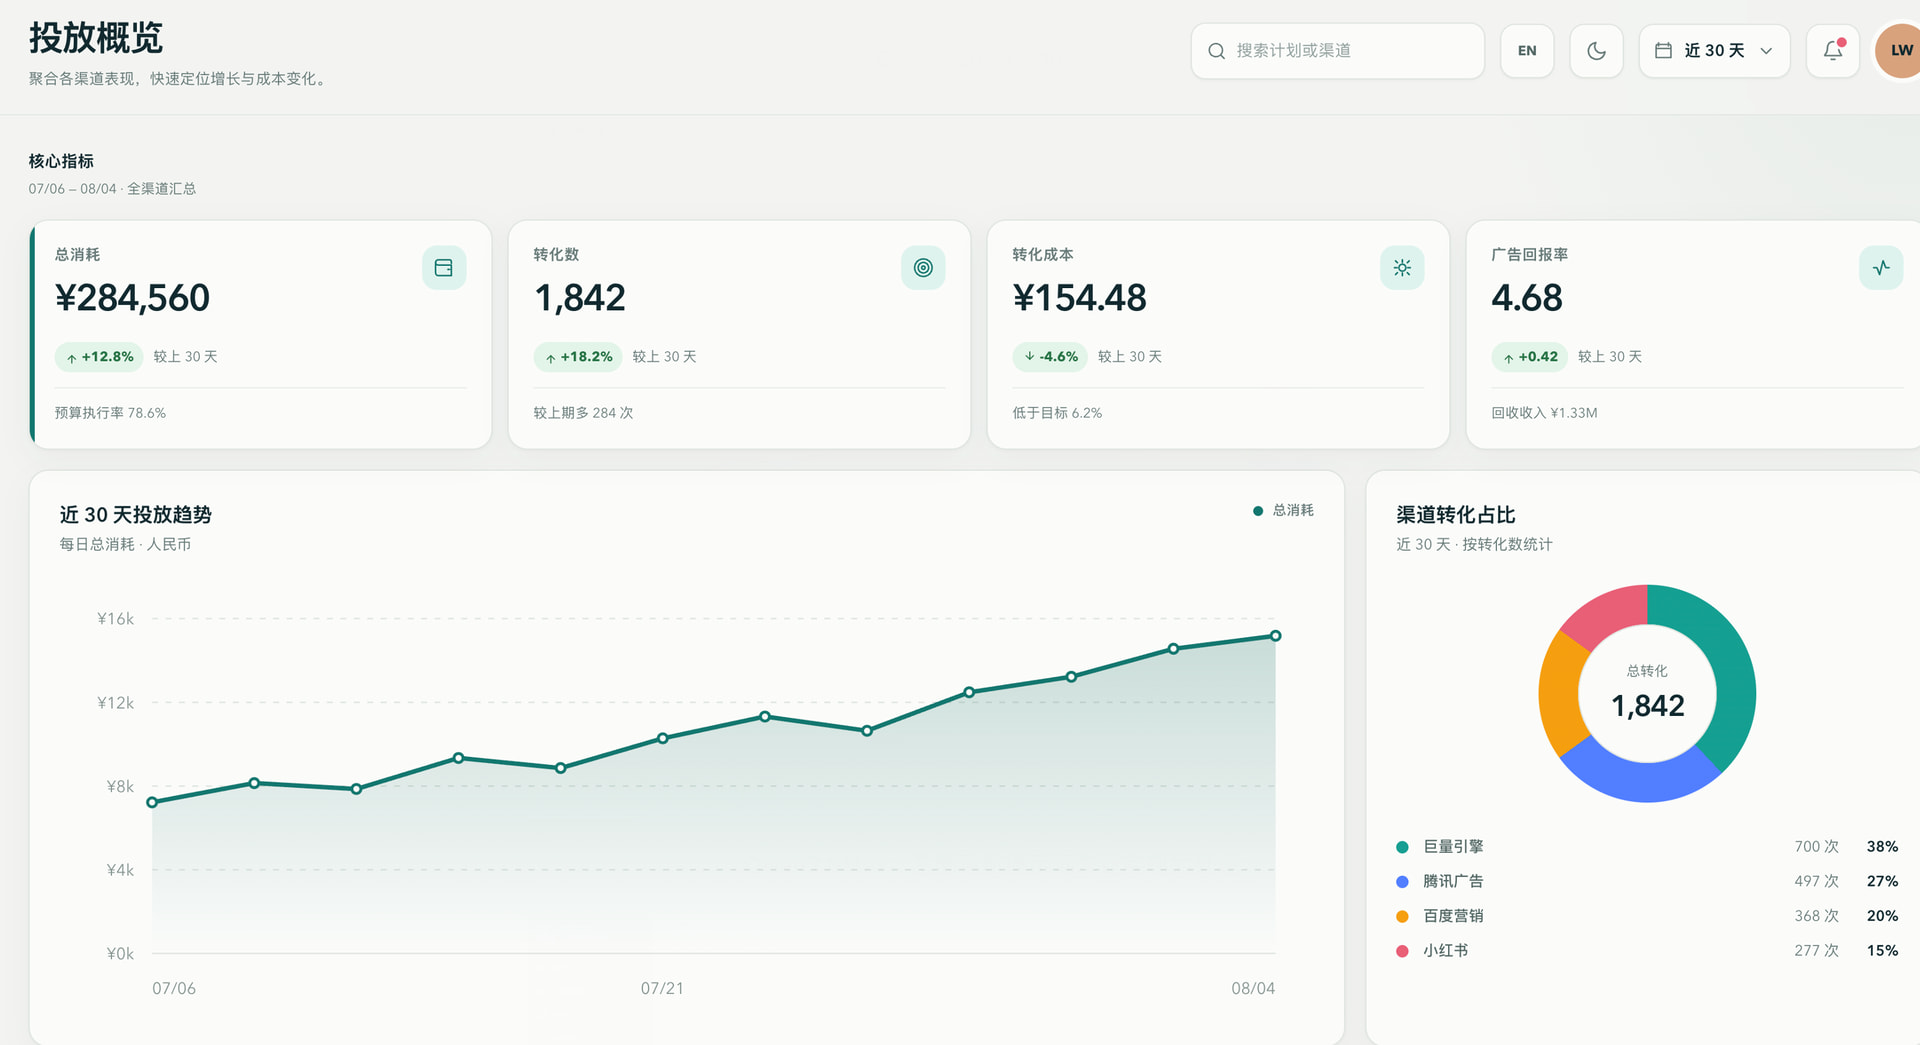Focus the 搜索计划或渠道 search field
This screenshot has height=1045, width=1920.
pos(1337,51)
